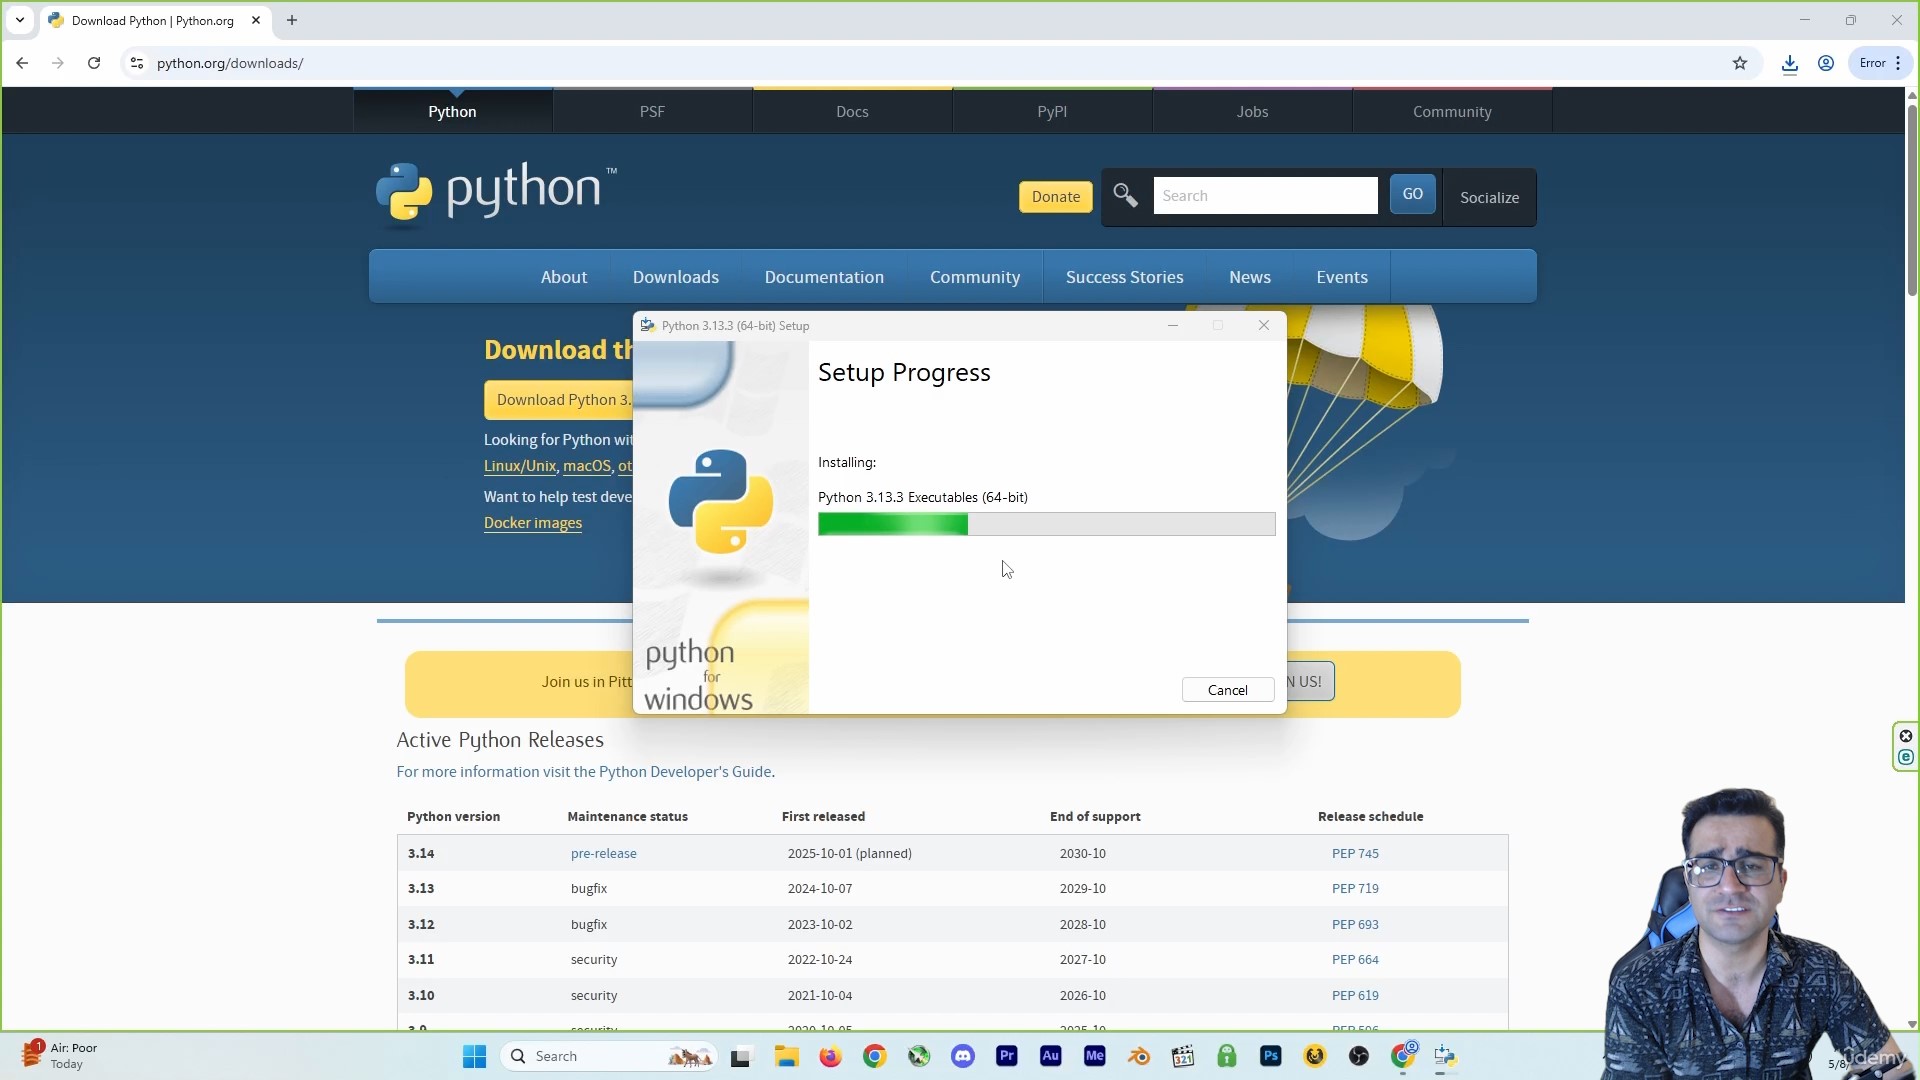Open Chrome downloads tray icon
Image resolution: width=1920 pixels, height=1080 pixels.
tap(1790, 63)
